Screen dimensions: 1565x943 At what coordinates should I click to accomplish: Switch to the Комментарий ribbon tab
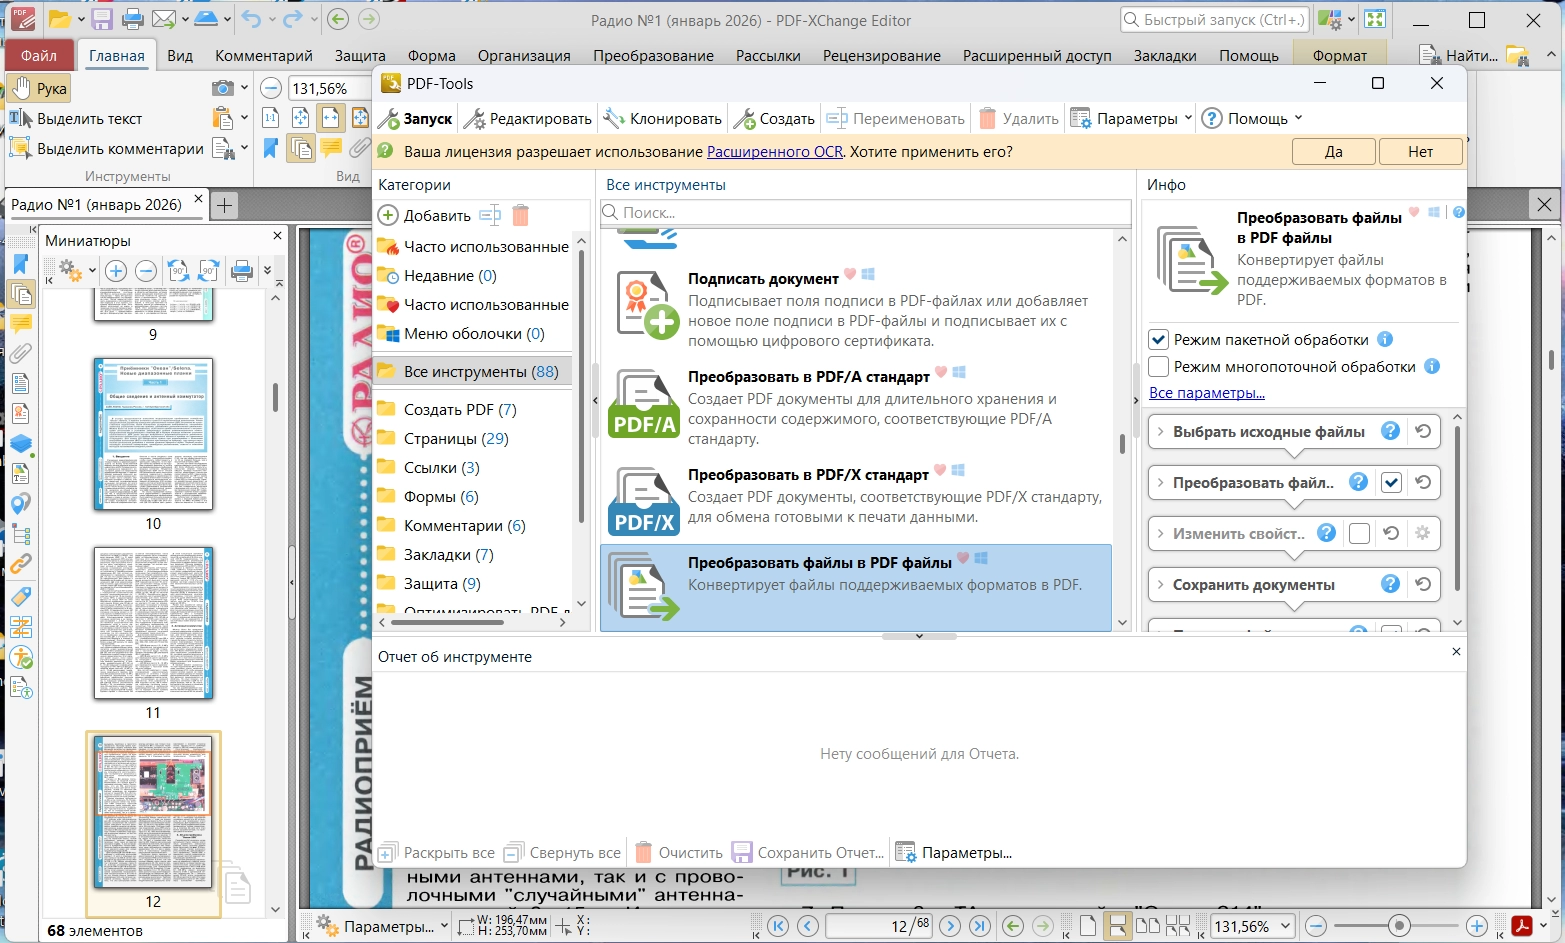[x=264, y=56]
